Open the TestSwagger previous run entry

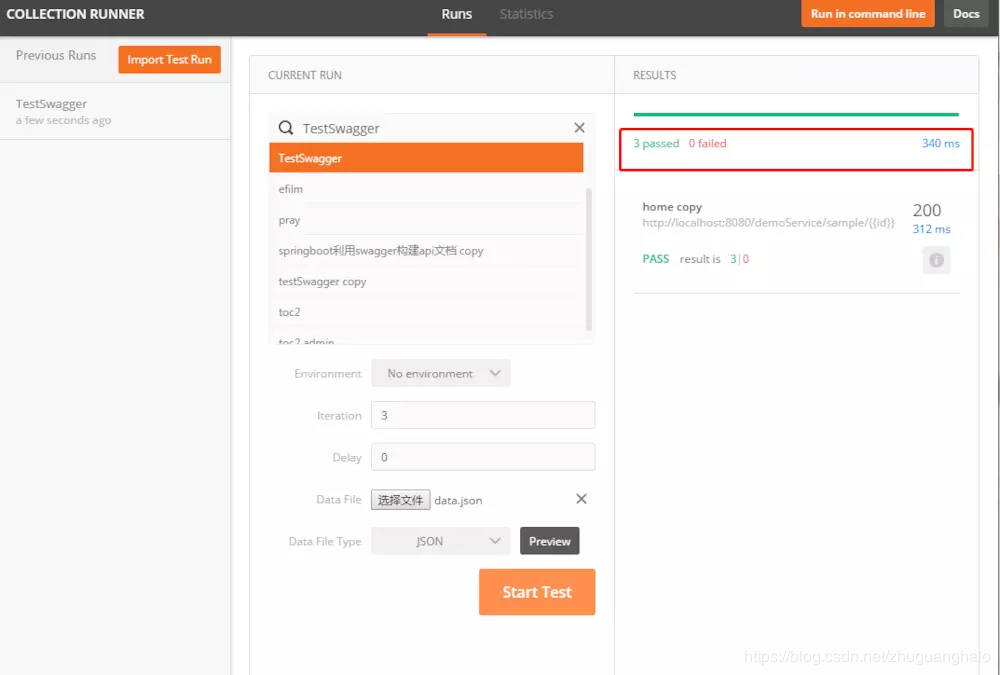click(115, 111)
